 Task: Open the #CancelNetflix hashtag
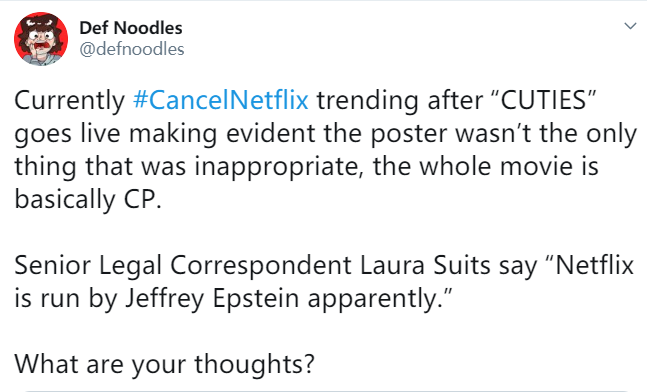tap(221, 100)
